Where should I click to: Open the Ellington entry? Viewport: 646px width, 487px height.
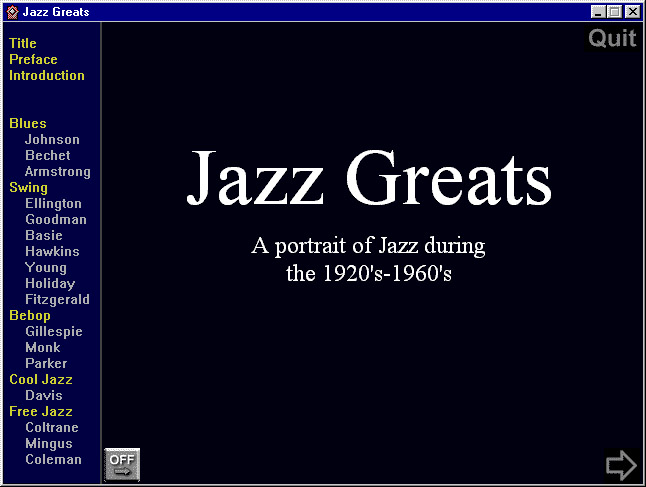tap(54, 204)
